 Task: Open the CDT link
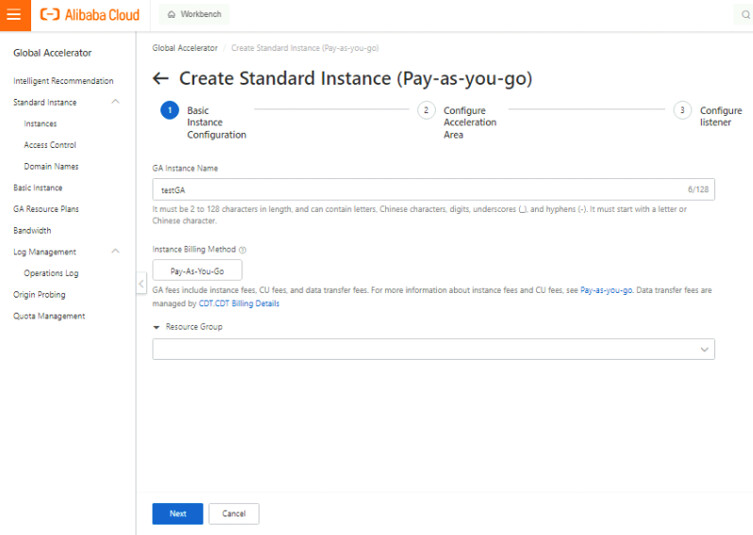[206, 304]
